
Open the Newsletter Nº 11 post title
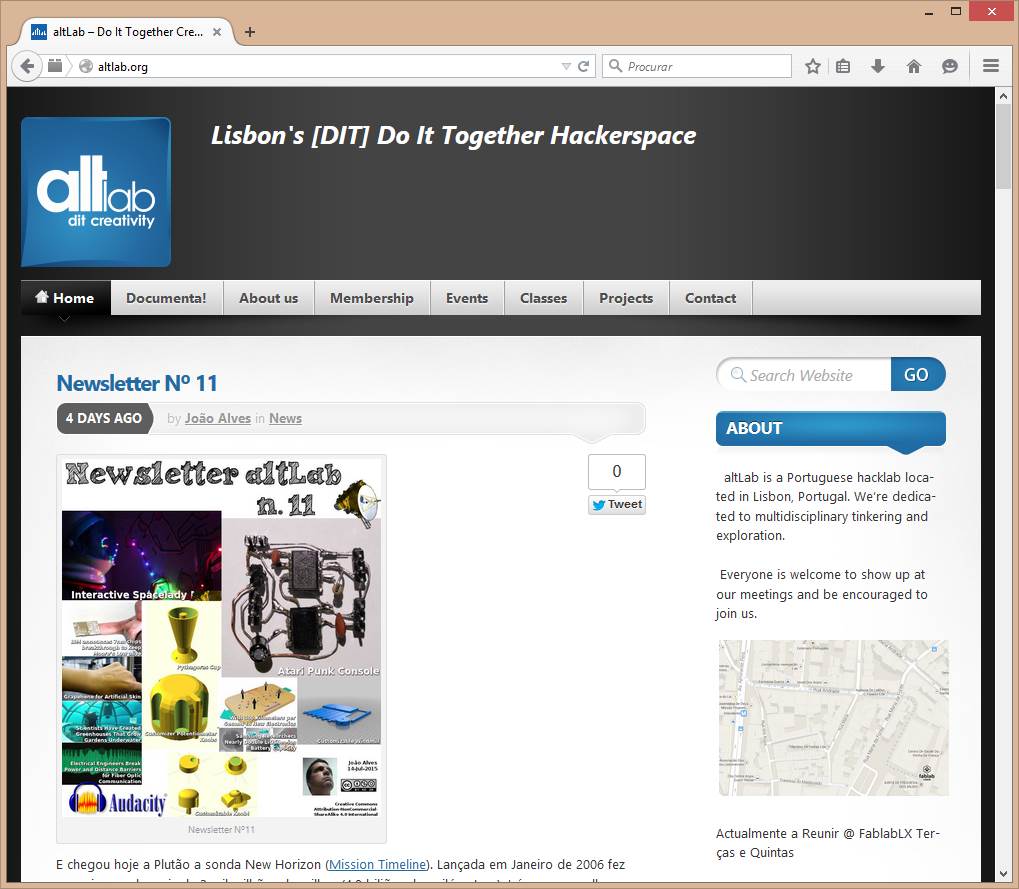137,383
